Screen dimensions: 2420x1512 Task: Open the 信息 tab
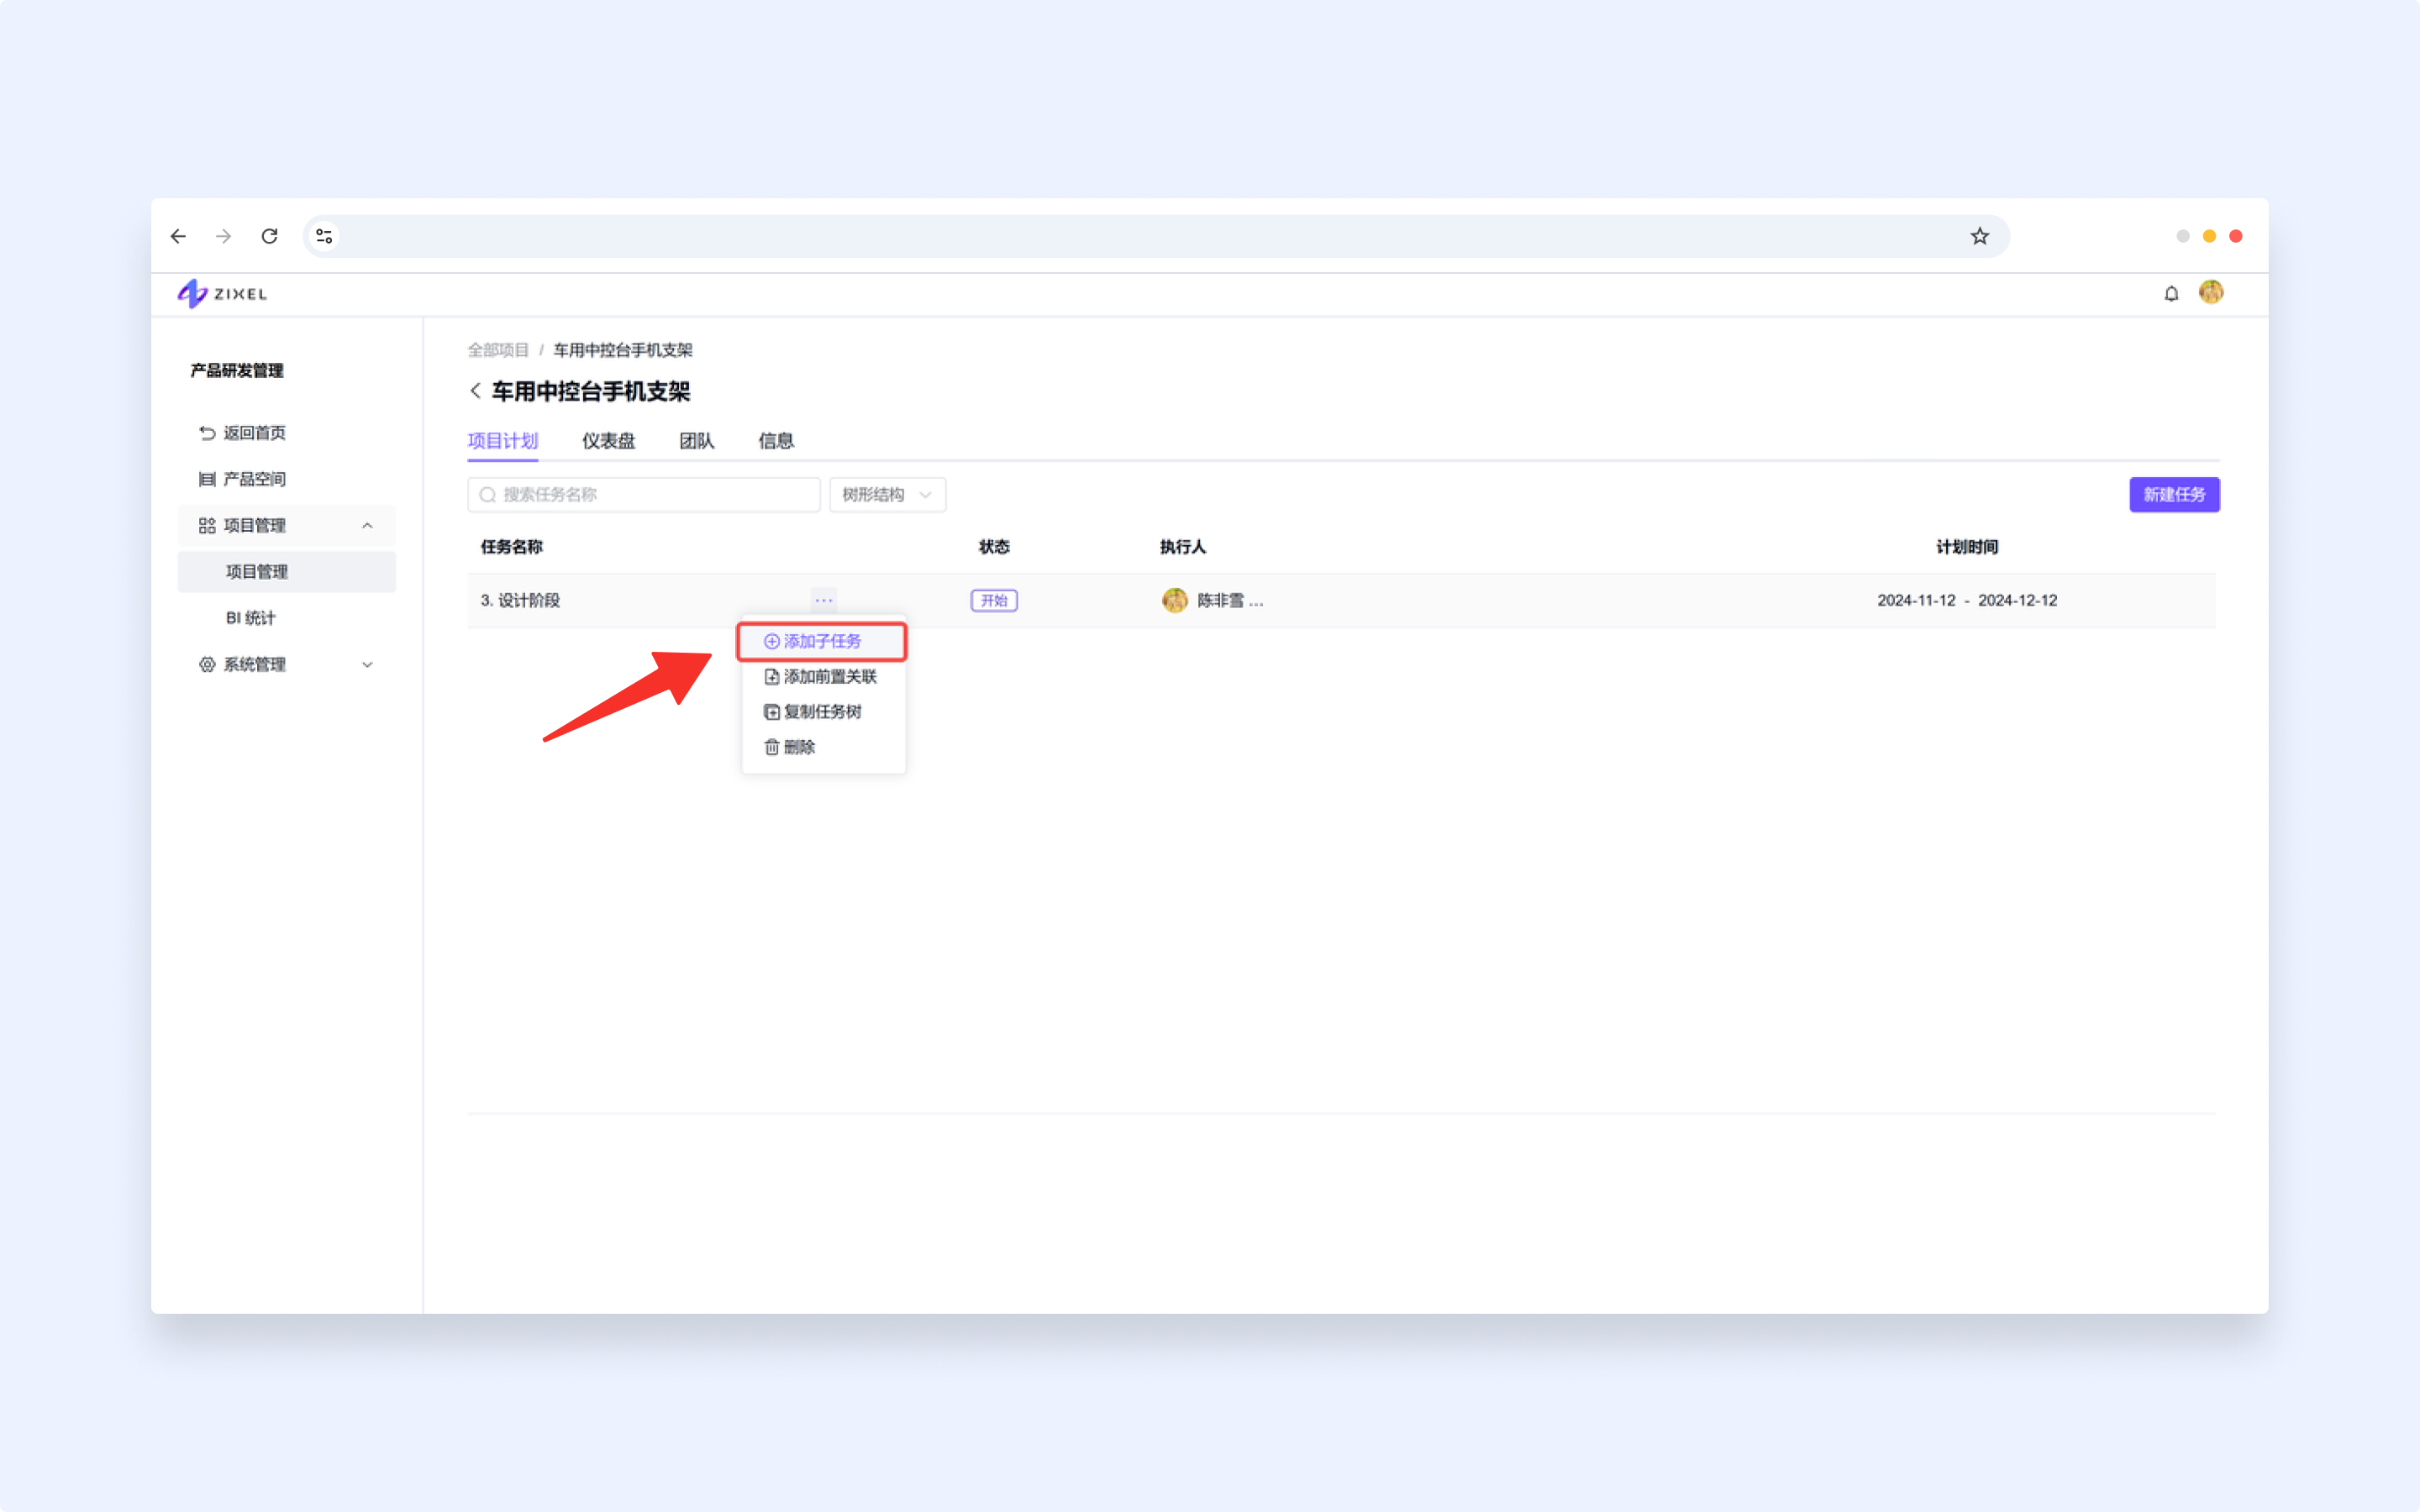tap(776, 441)
